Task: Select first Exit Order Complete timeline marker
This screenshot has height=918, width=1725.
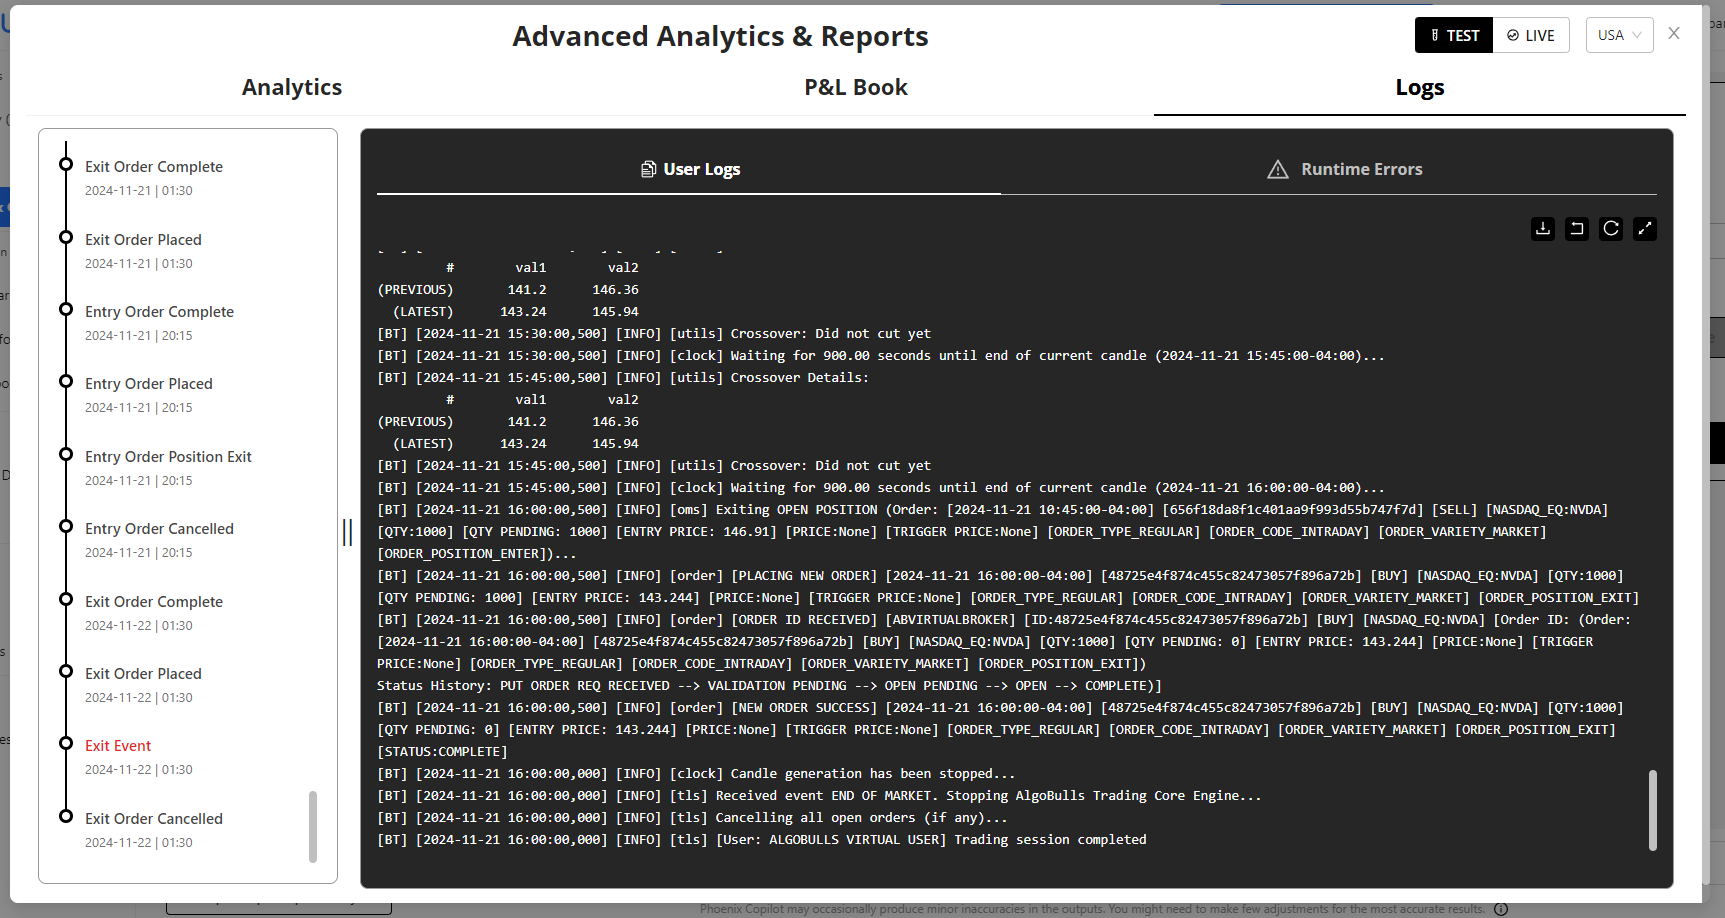Action: [66, 164]
